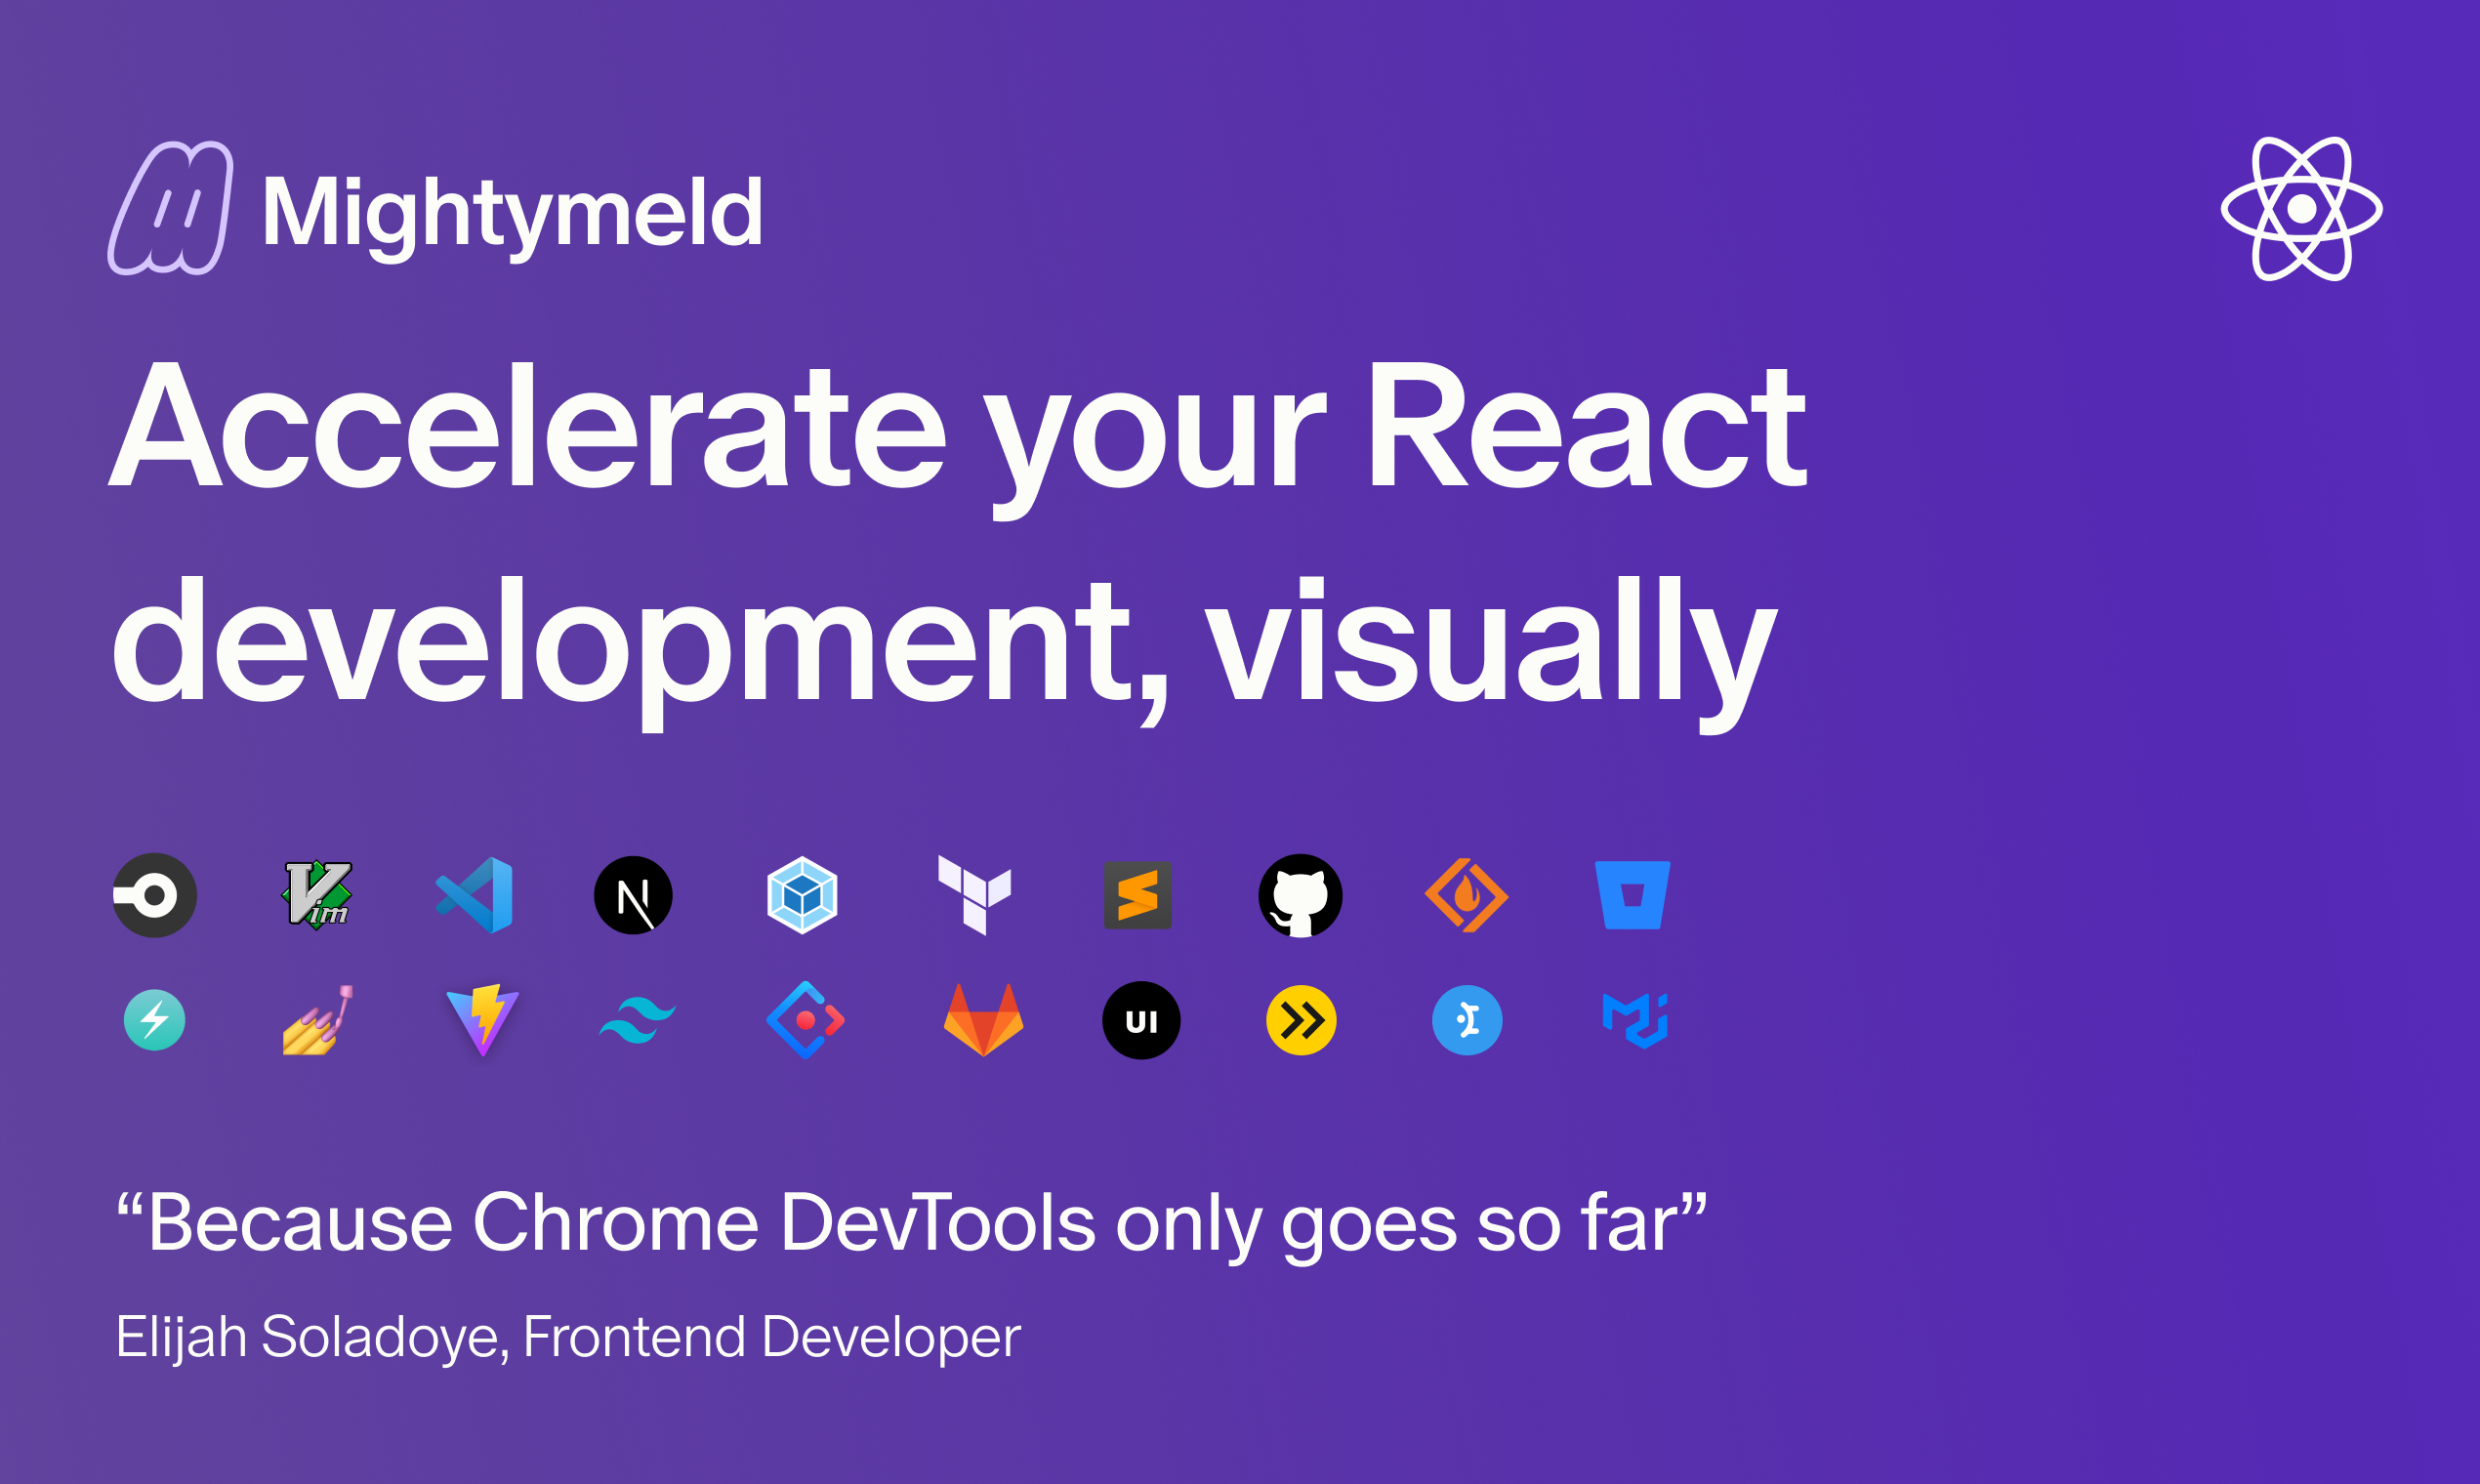Click the Sublime Text icon

(1137, 895)
